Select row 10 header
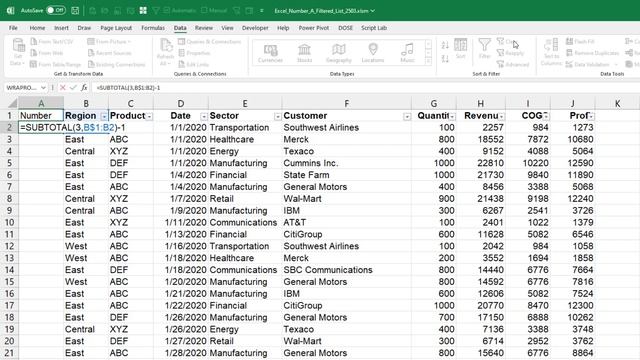 (9, 222)
